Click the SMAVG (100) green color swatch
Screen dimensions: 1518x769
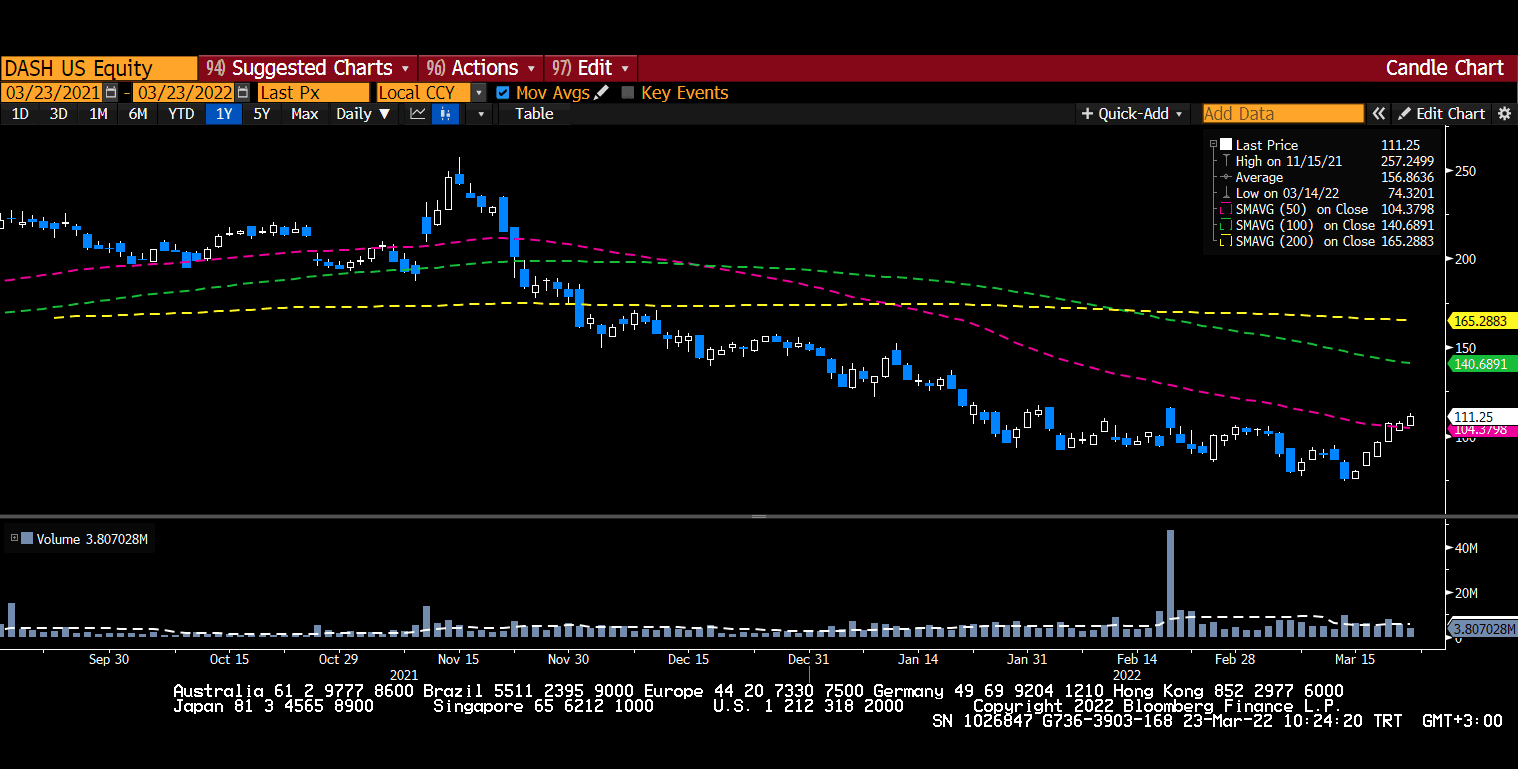(1226, 225)
